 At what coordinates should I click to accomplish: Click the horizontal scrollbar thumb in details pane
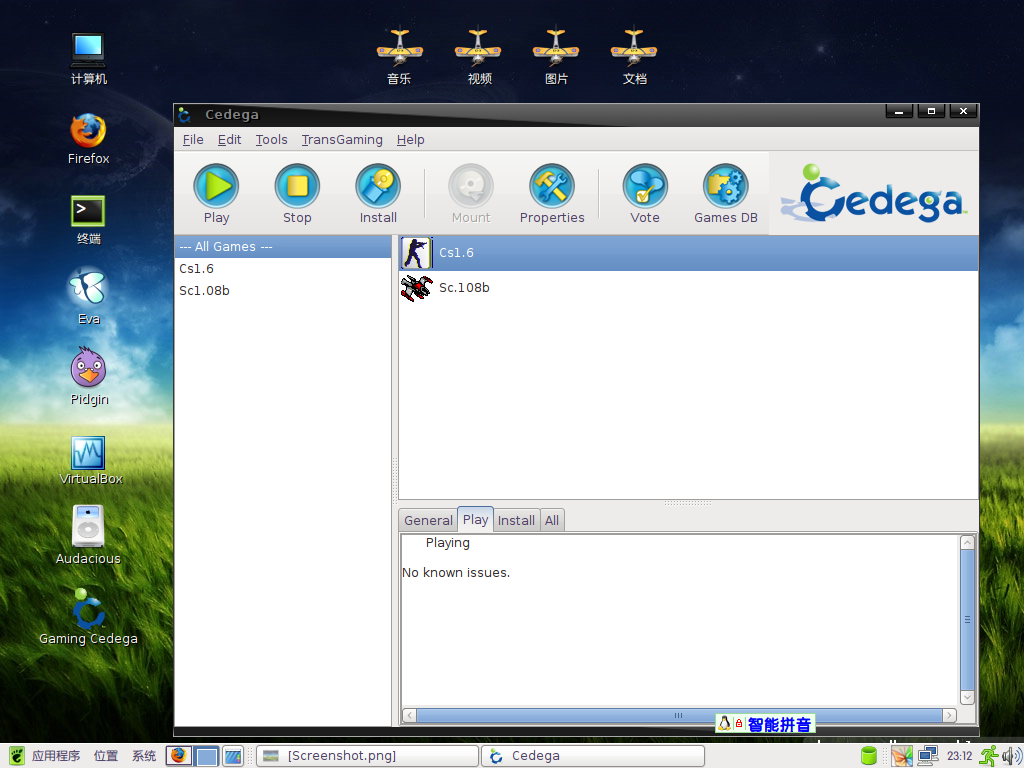point(679,716)
